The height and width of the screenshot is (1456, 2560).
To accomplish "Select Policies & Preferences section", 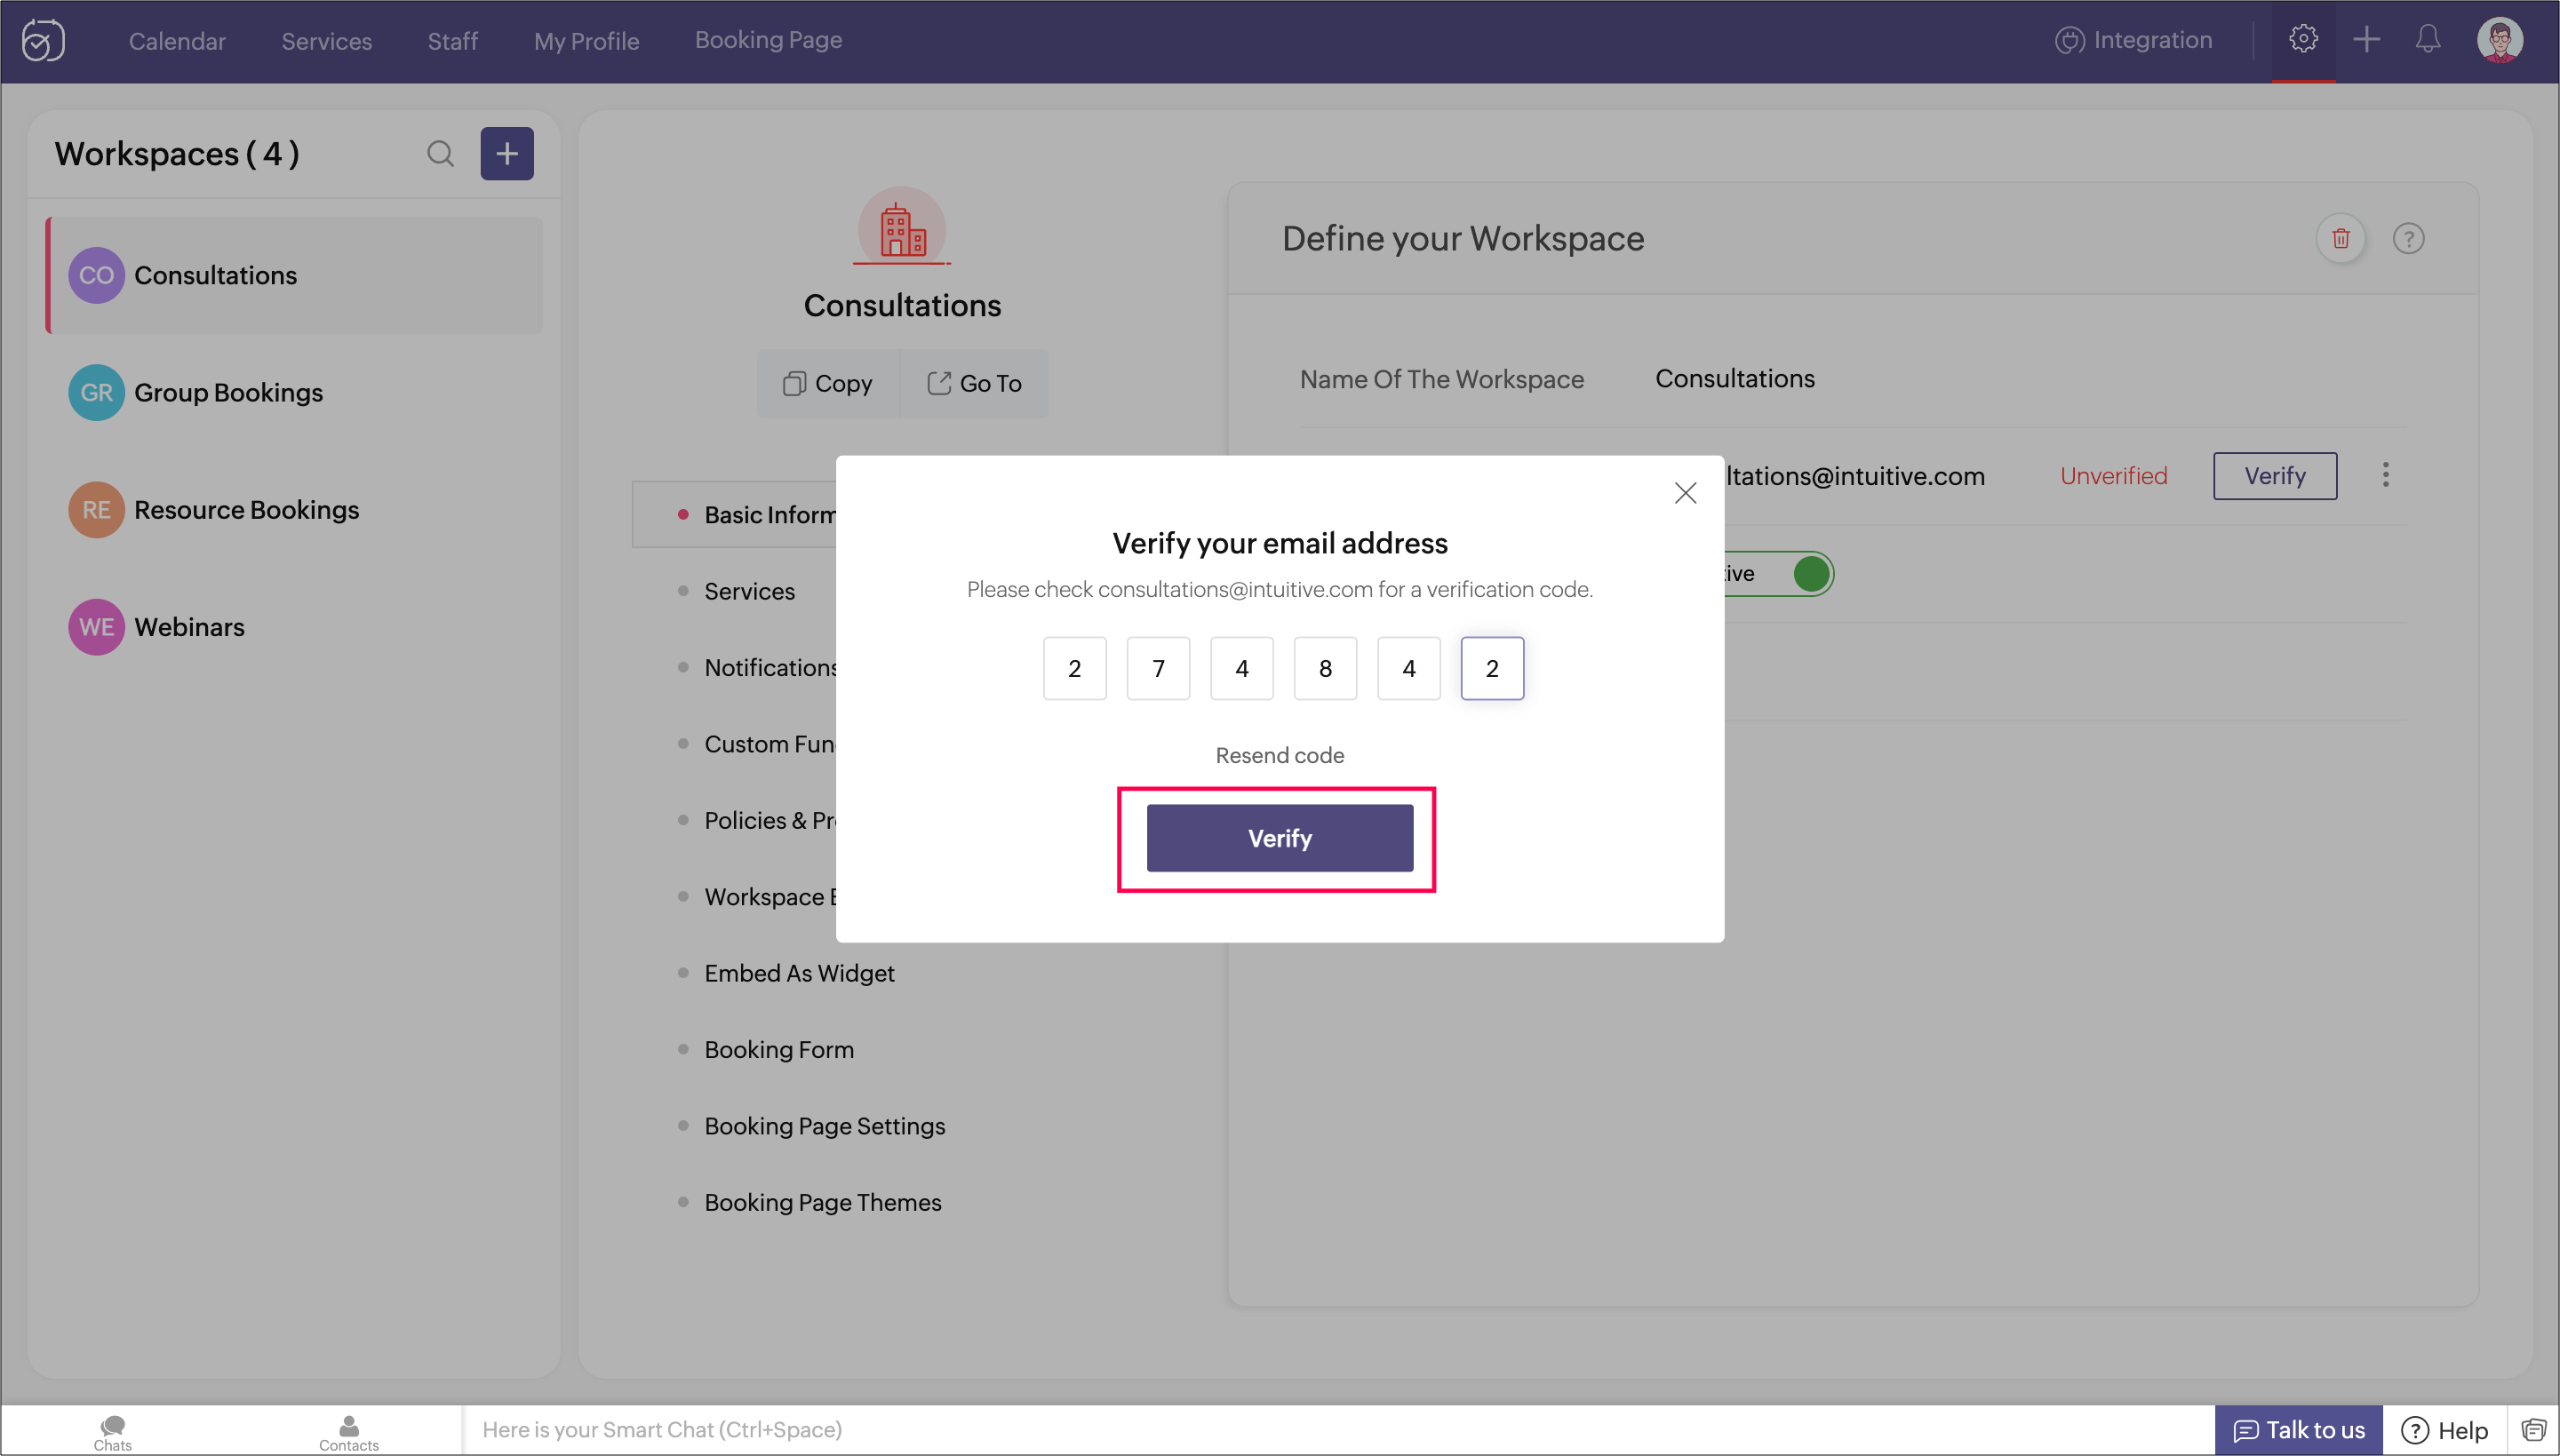I will pos(769,820).
